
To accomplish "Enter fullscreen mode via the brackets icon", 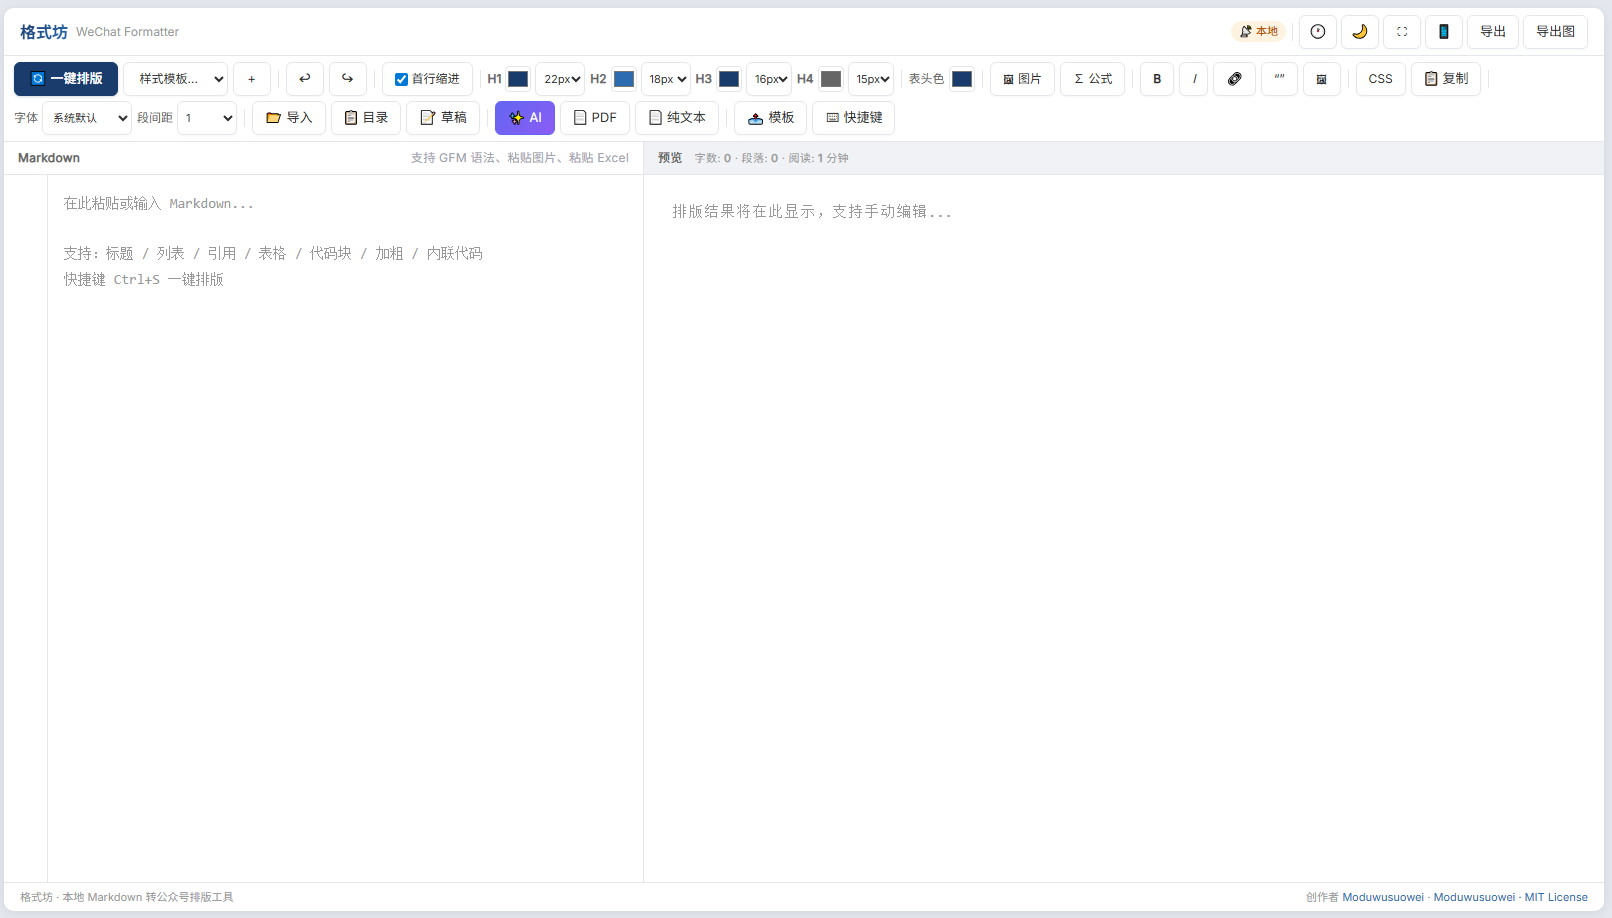I will click(x=1401, y=32).
